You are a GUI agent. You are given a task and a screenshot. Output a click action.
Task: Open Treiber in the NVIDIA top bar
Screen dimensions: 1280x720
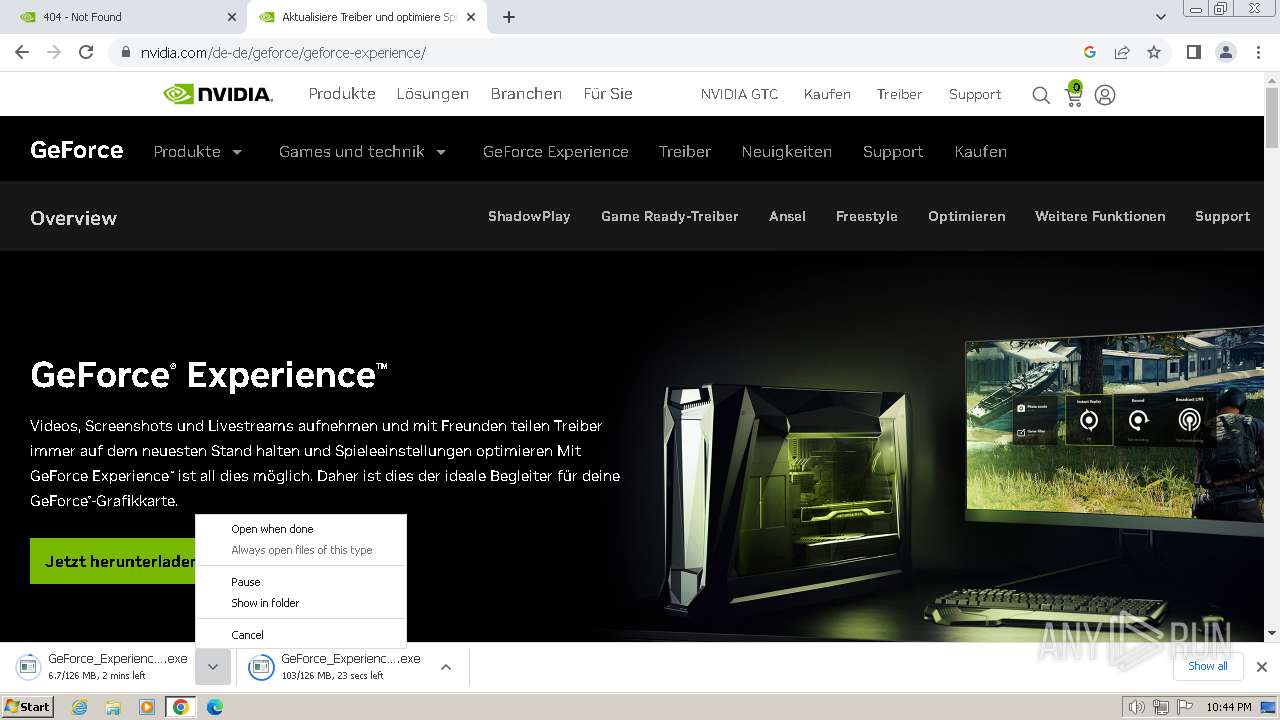[899, 94]
